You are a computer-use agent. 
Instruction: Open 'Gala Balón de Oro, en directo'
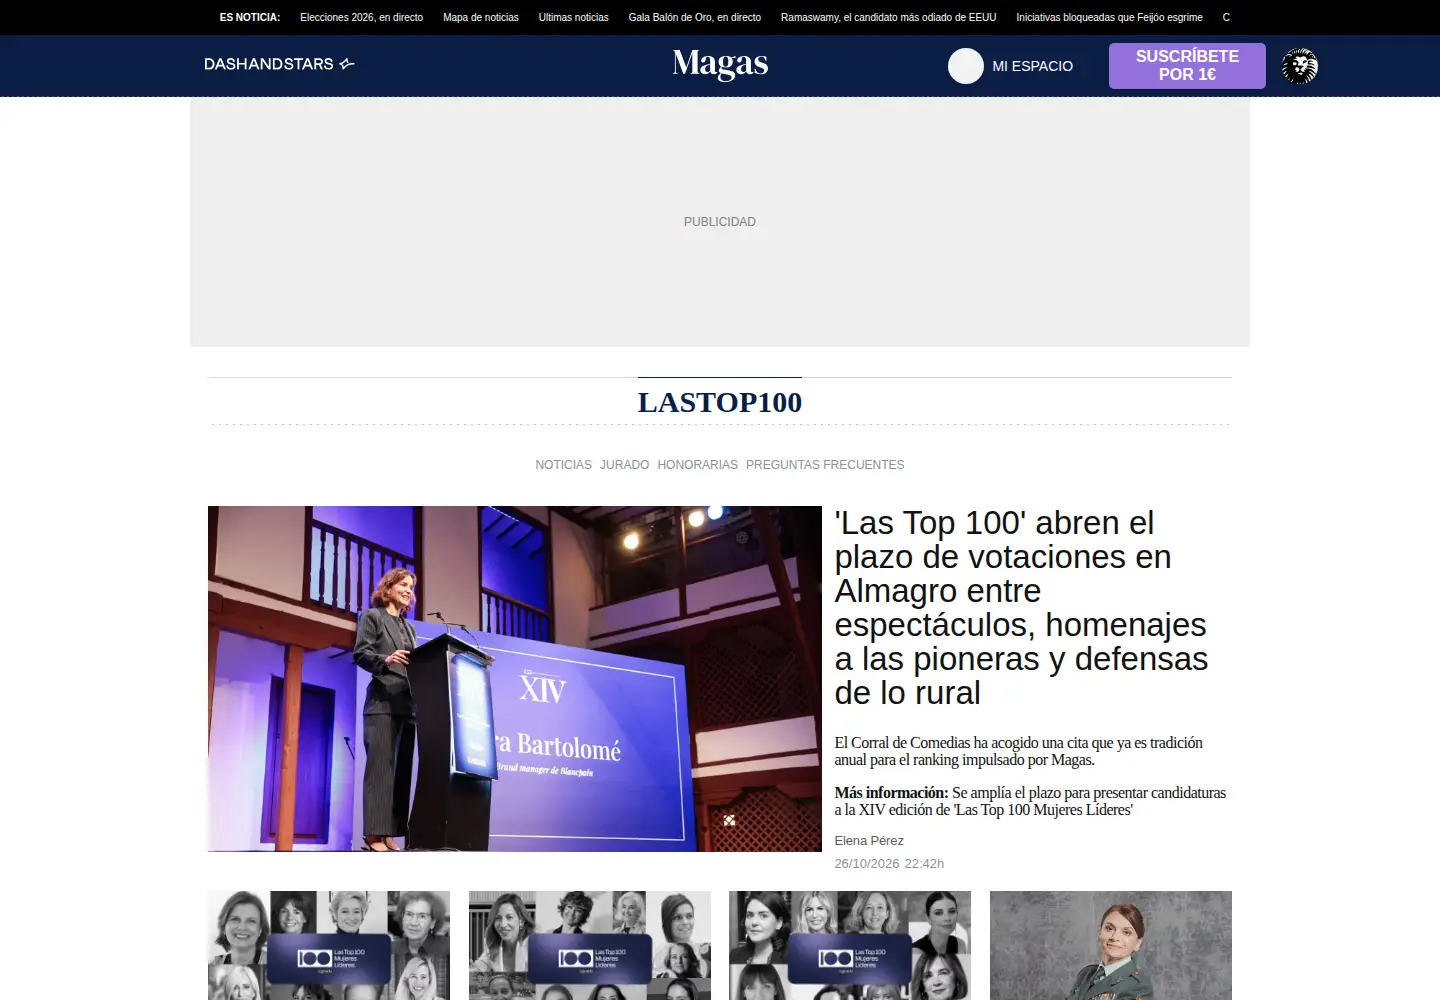[694, 17]
